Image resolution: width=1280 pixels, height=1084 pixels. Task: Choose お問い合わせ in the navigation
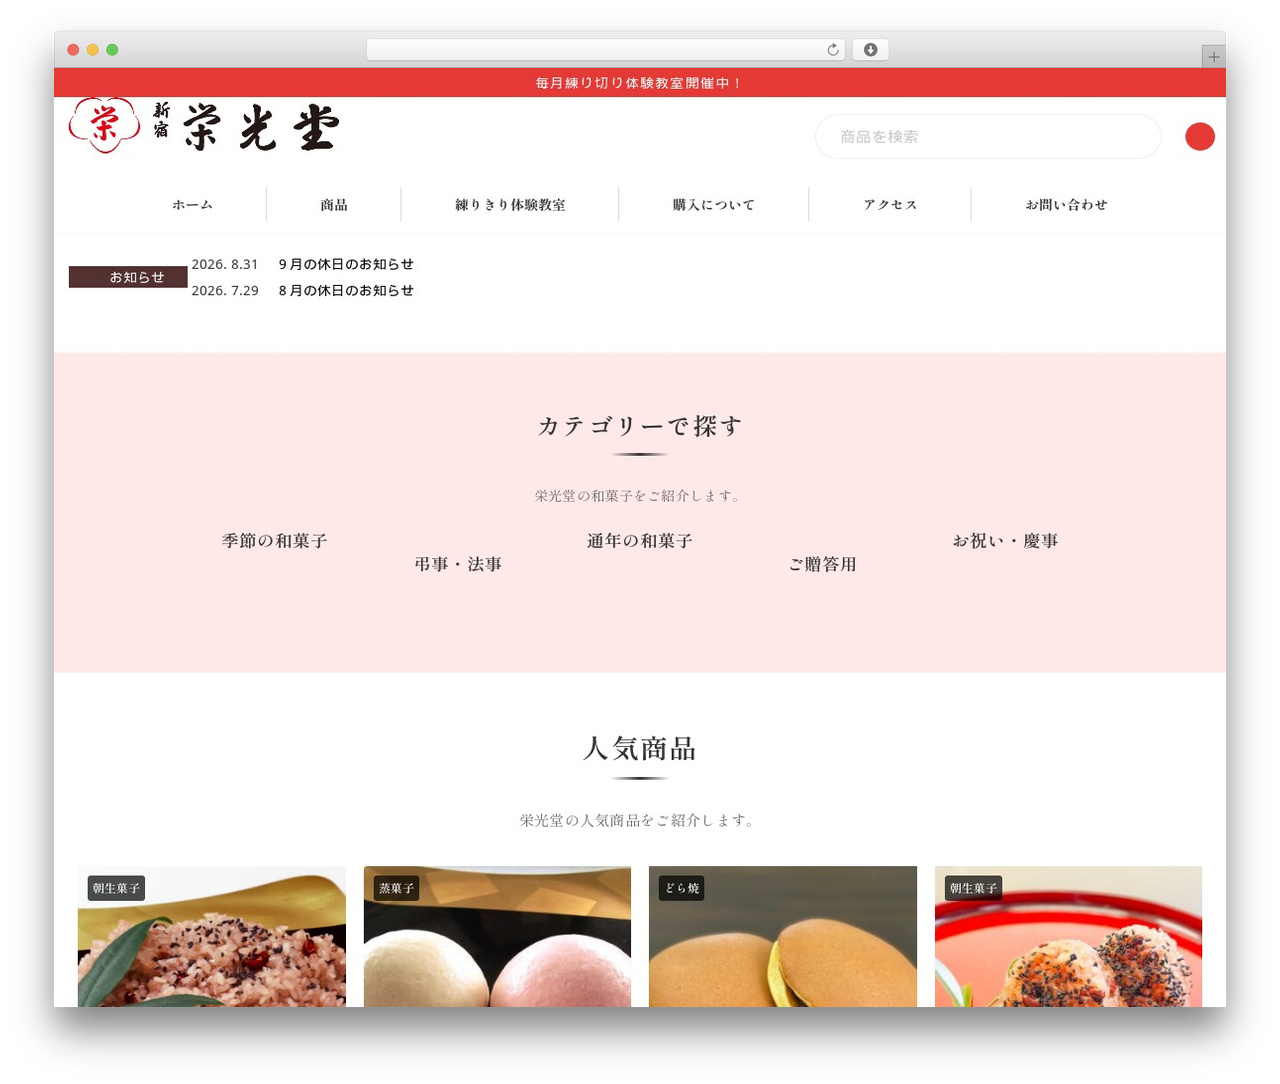1066,205
